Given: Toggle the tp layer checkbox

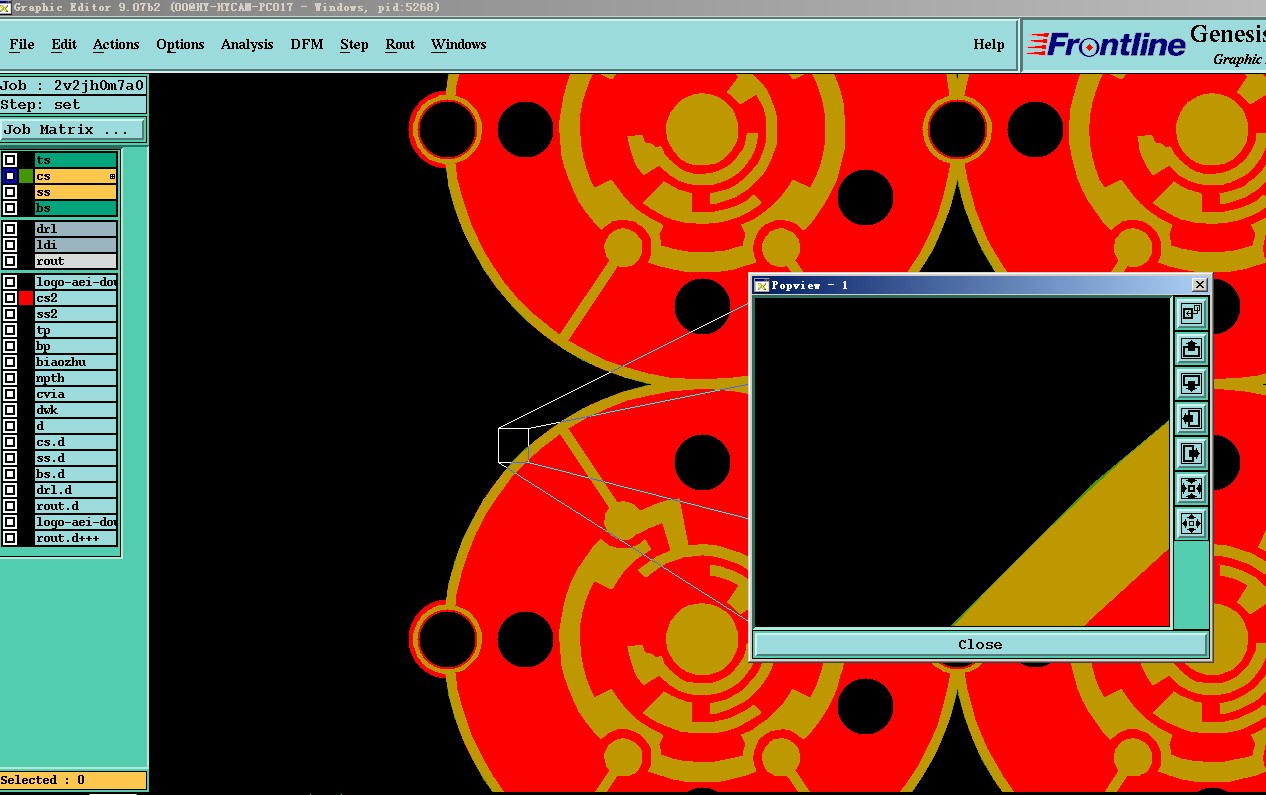Looking at the screenshot, I should click(10, 330).
